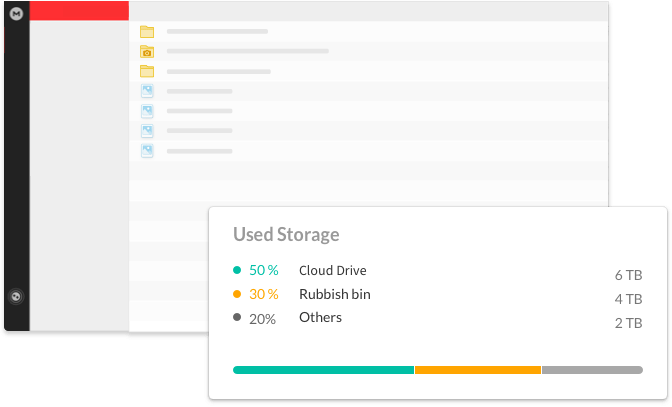Select the Rubbish bin storage label
Viewport: 672px width, 407px height.
334,294
